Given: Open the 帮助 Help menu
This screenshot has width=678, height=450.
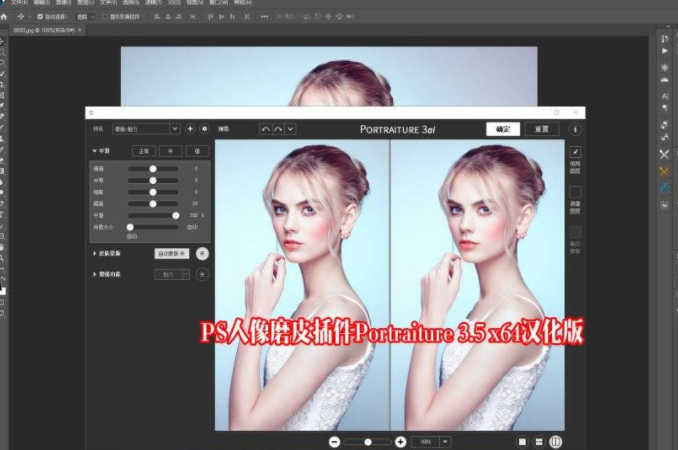Looking at the screenshot, I should pyautogui.click(x=243, y=2).
